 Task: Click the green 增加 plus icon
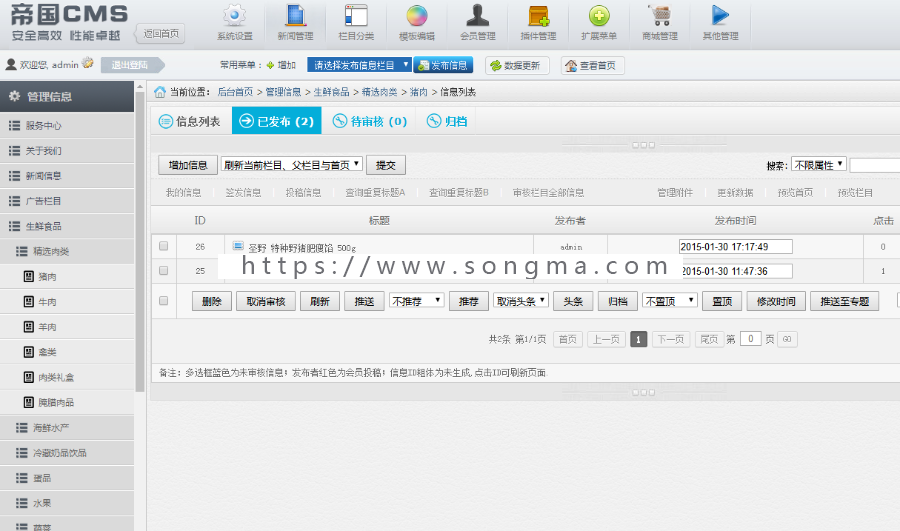pos(270,65)
